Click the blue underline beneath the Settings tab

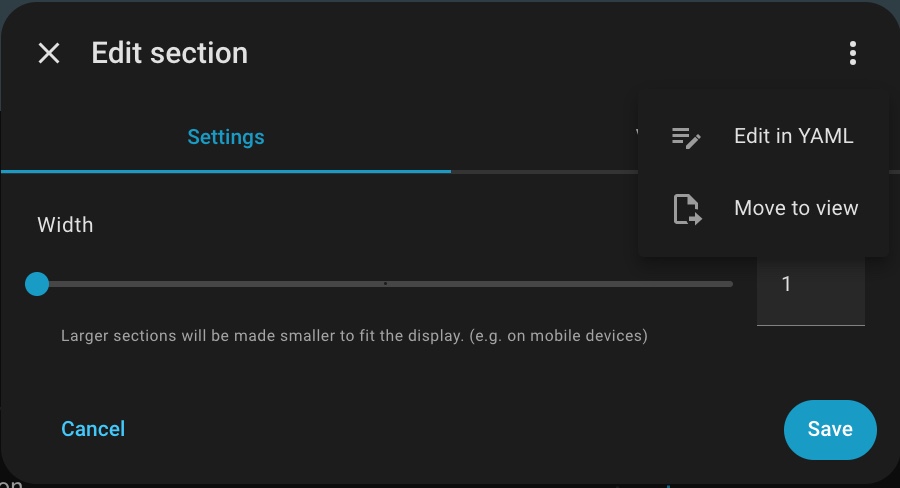click(x=226, y=171)
